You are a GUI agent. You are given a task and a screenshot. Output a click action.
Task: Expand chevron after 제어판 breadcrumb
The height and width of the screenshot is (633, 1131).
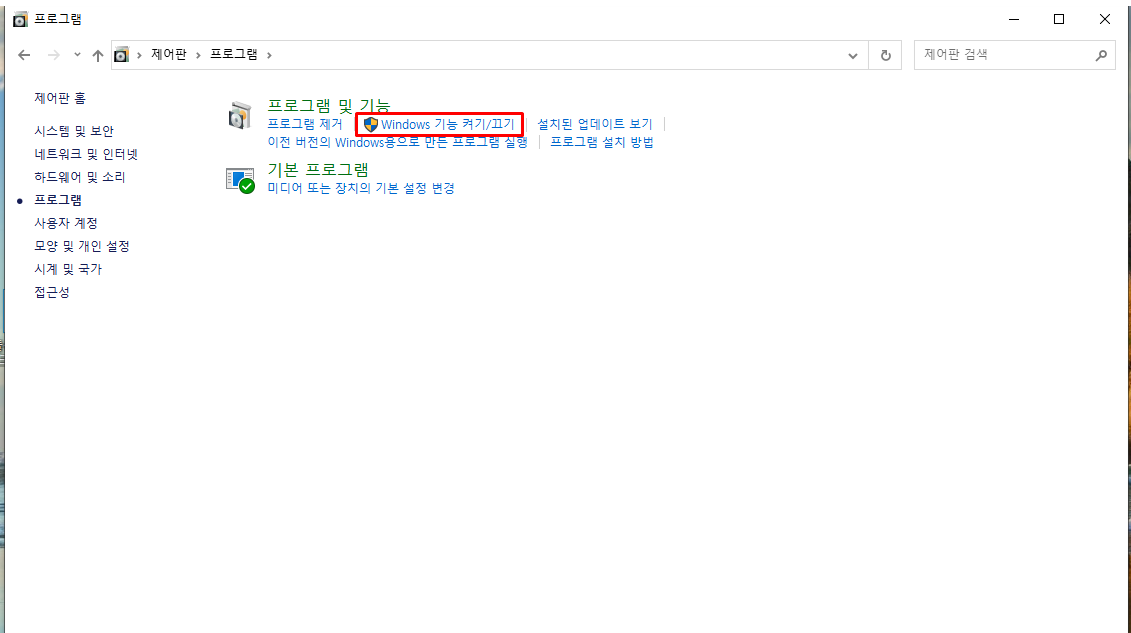point(198,55)
